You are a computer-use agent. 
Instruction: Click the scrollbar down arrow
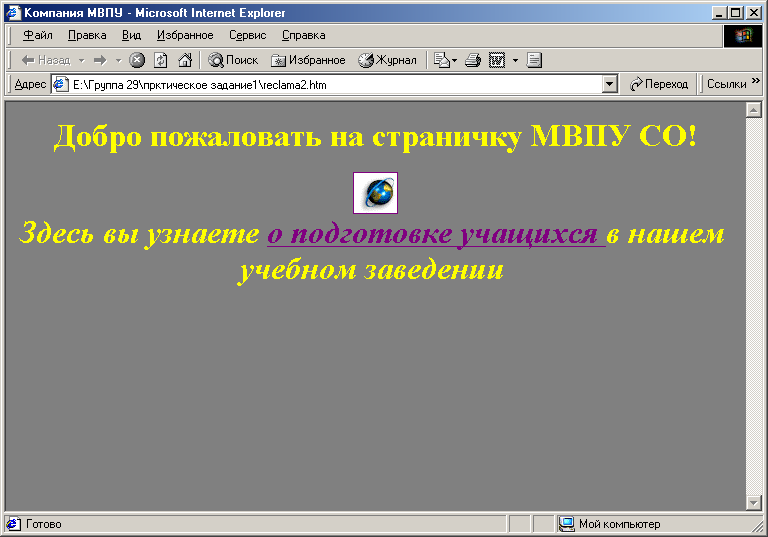[753, 502]
